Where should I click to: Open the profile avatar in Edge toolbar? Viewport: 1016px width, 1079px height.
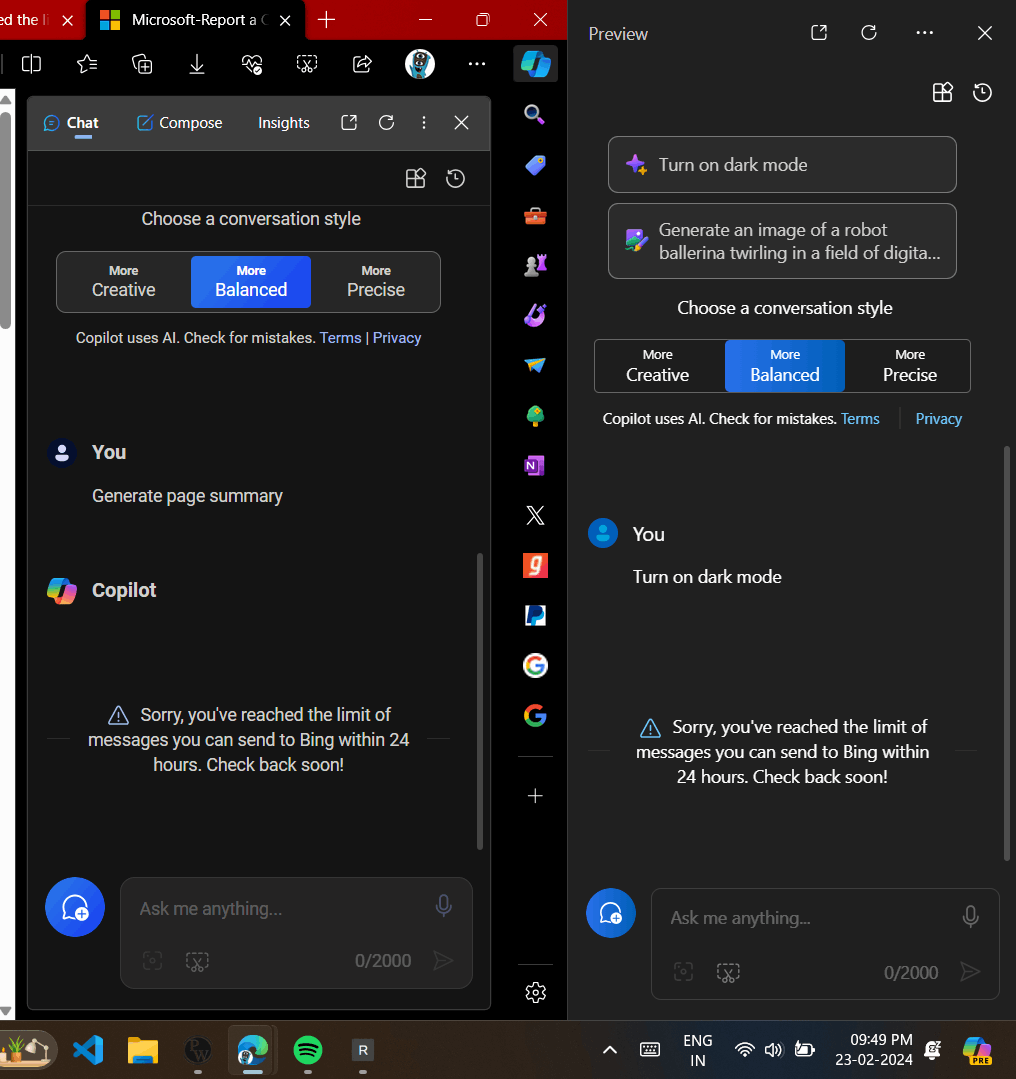[x=420, y=64]
